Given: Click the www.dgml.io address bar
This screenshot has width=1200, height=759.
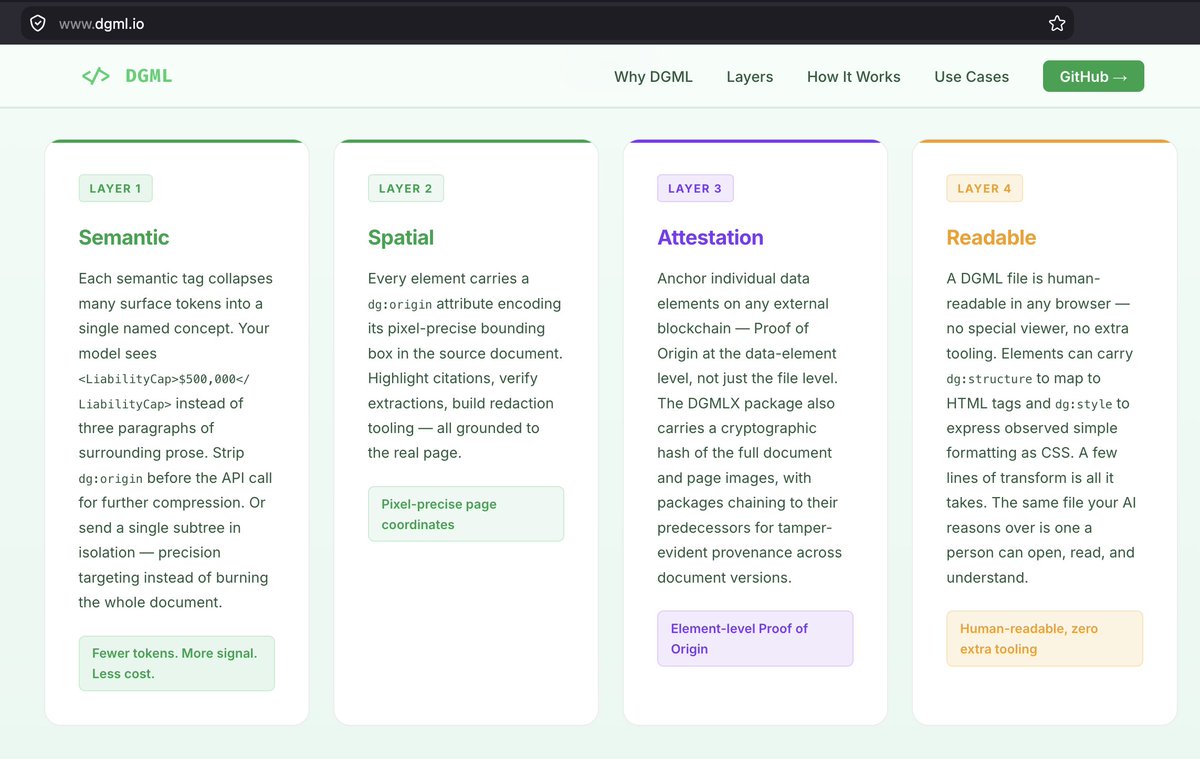Looking at the screenshot, I should [547, 23].
